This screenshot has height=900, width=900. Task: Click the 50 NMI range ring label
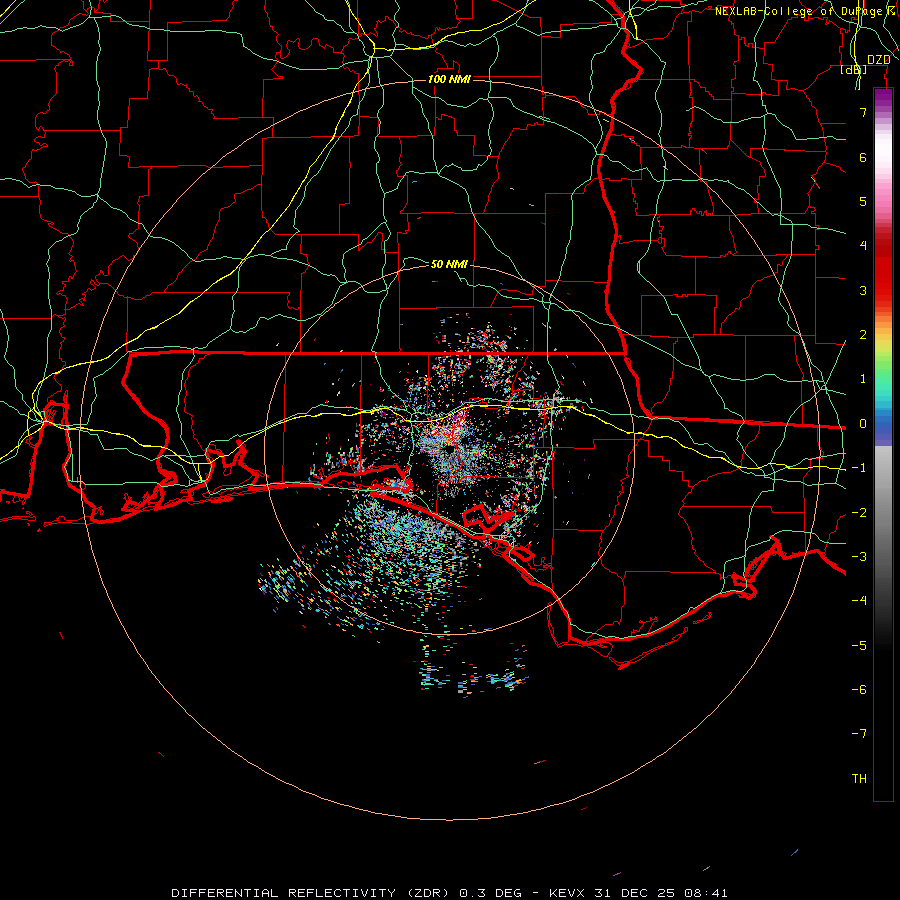click(x=449, y=264)
